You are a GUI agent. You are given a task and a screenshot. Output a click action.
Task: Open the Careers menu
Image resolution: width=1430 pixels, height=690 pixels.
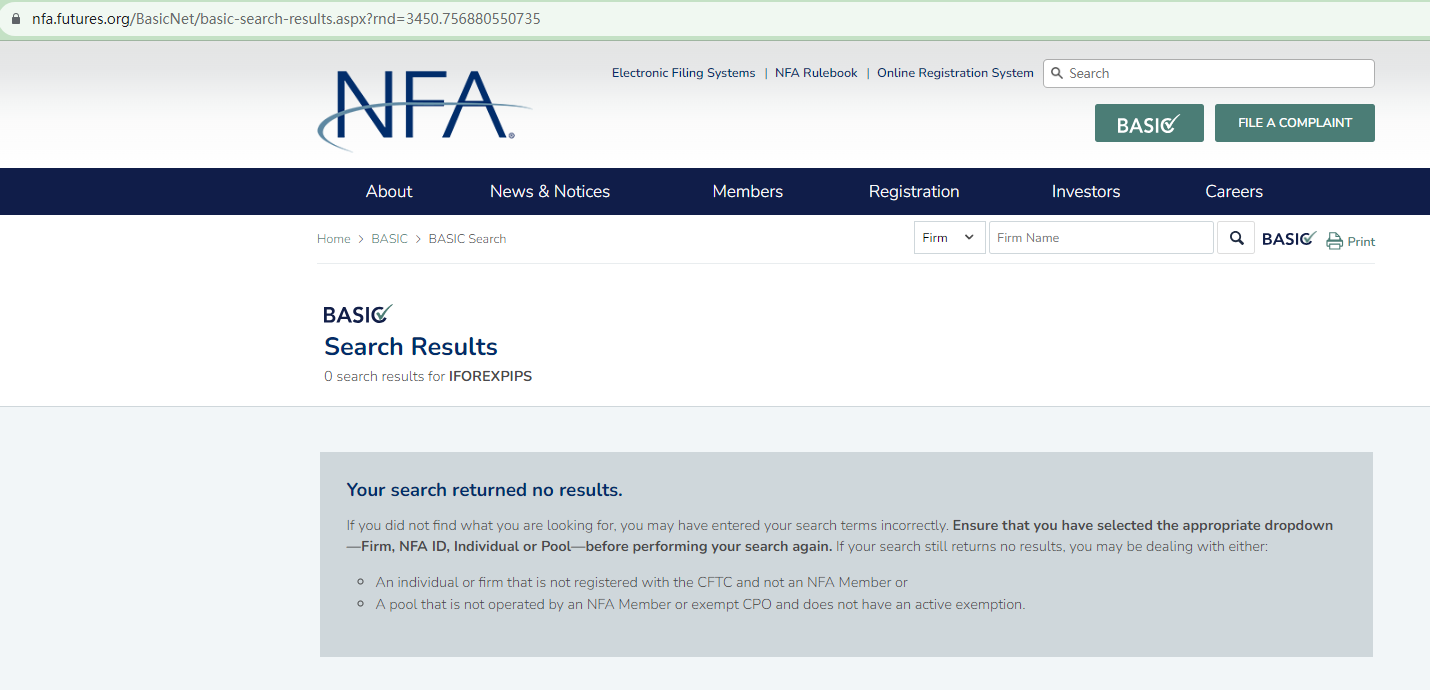[x=1234, y=191]
